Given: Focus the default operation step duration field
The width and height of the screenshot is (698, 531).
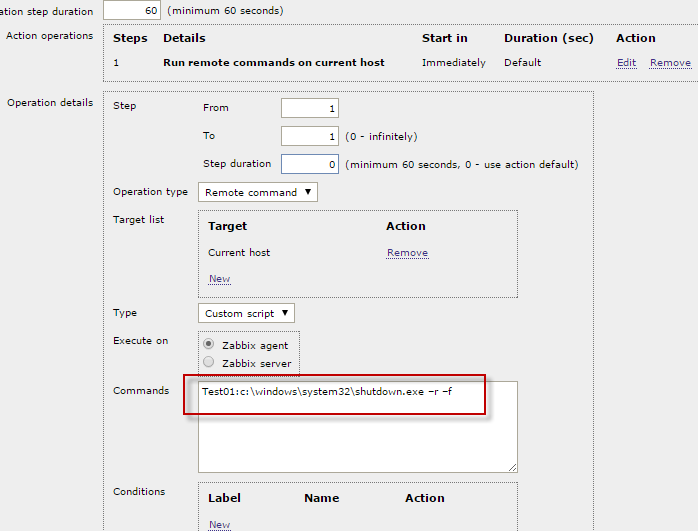Looking at the screenshot, I should [131, 11].
